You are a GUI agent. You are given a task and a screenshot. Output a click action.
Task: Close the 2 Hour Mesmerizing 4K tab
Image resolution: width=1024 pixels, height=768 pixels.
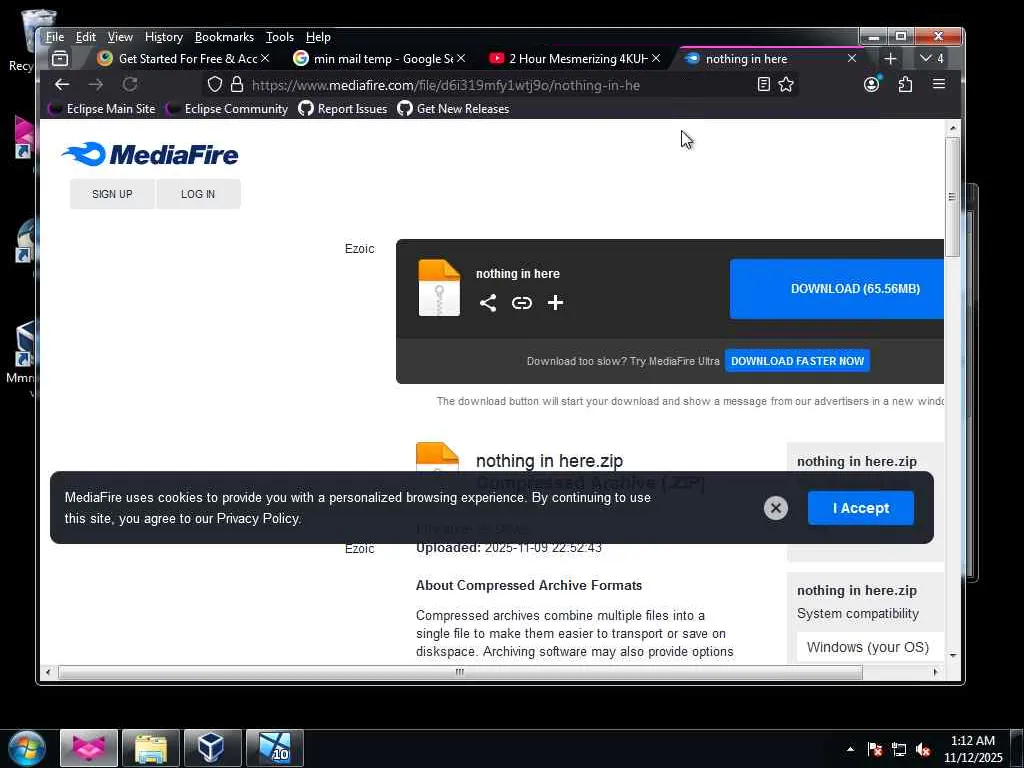(656, 58)
